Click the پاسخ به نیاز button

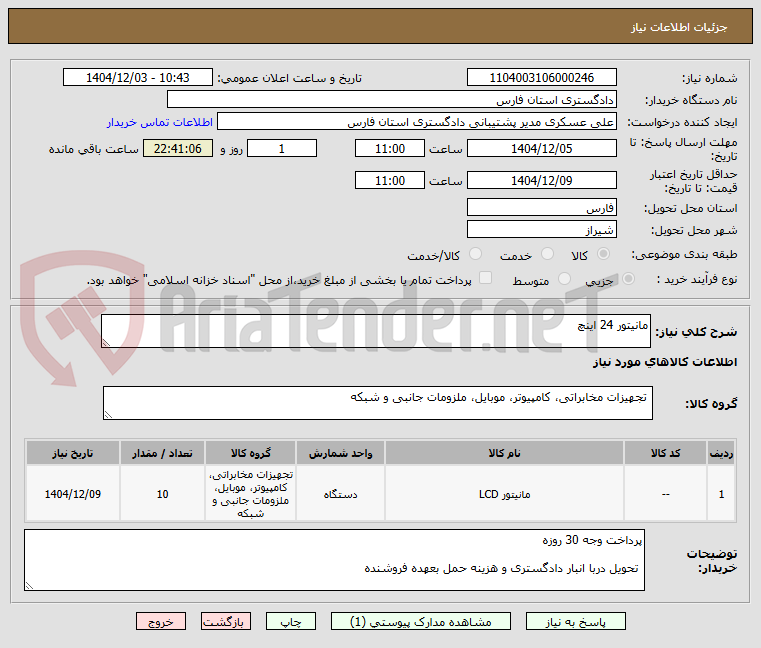(576, 621)
